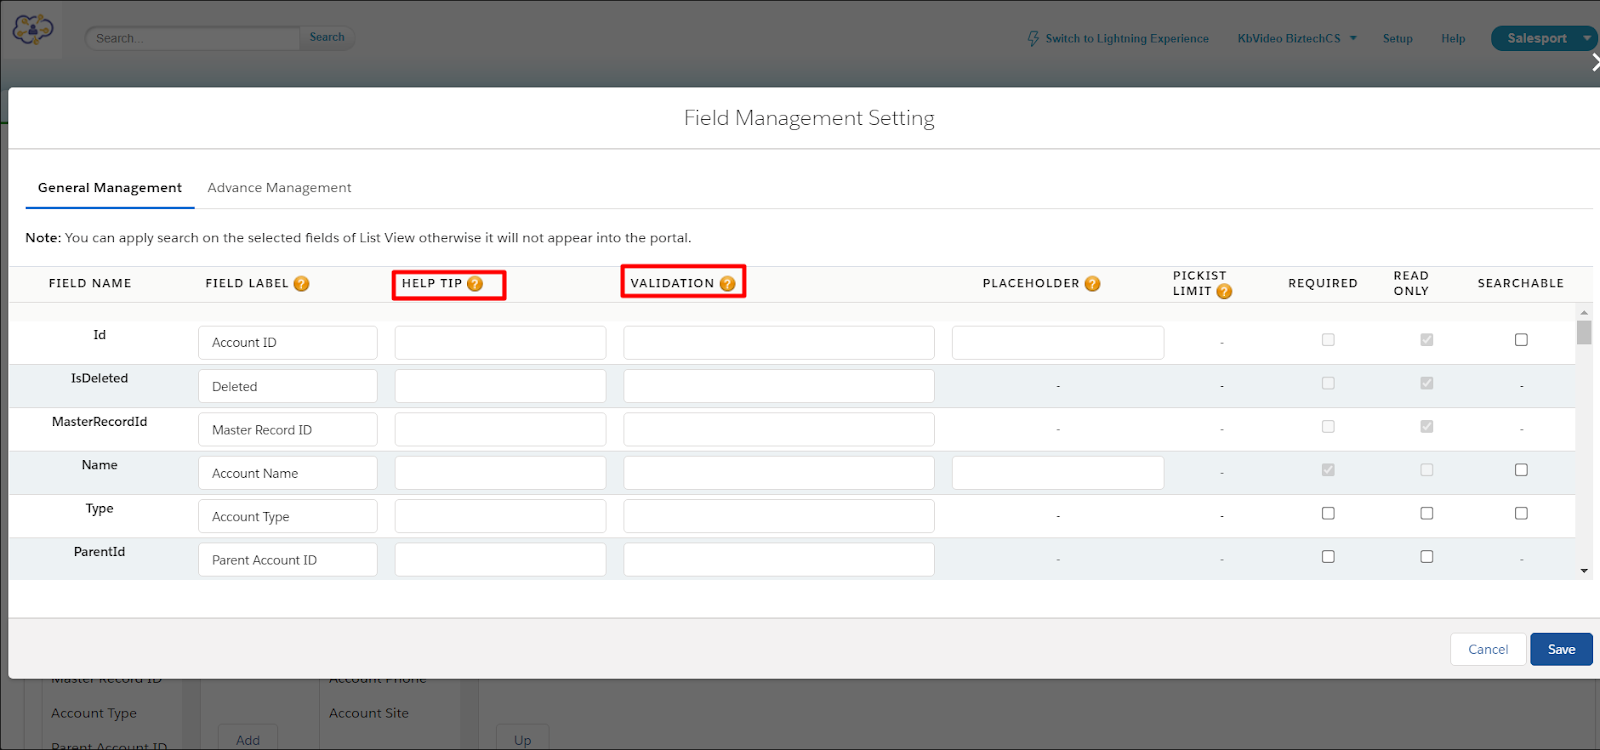
Task: Click the Placeholder help icon
Action: pyautogui.click(x=1092, y=284)
